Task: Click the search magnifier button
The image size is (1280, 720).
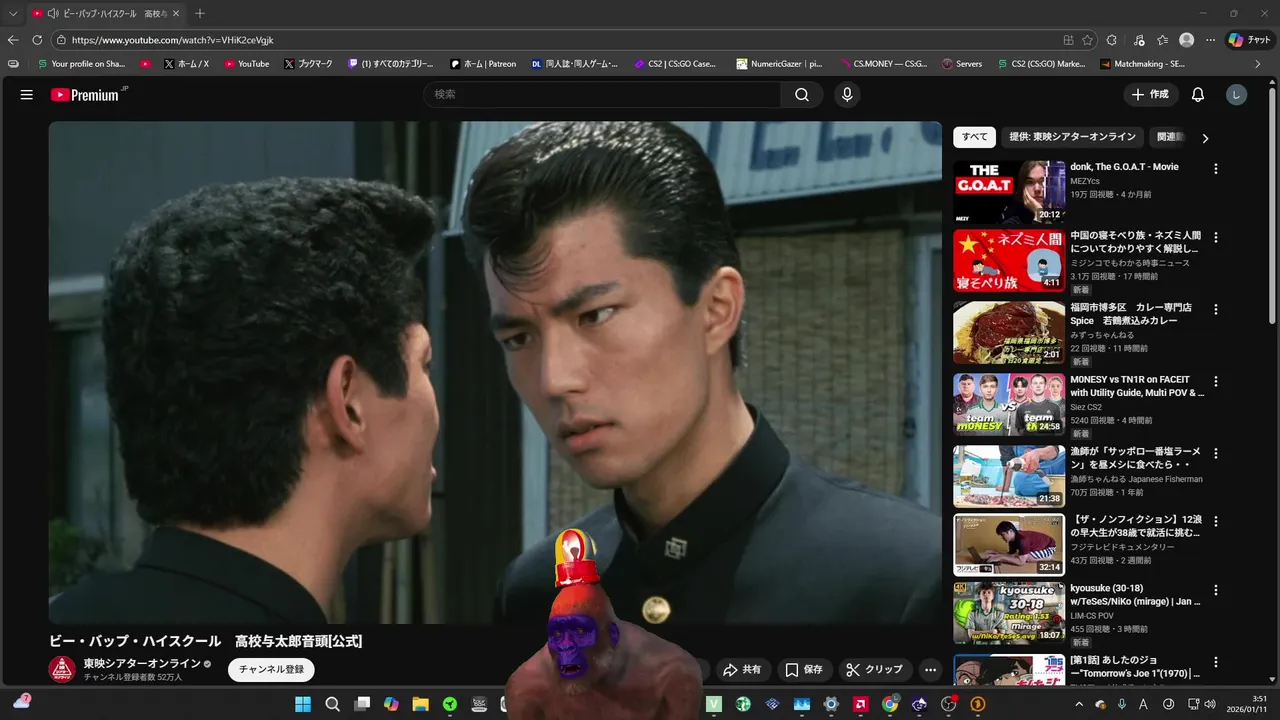Action: point(802,95)
